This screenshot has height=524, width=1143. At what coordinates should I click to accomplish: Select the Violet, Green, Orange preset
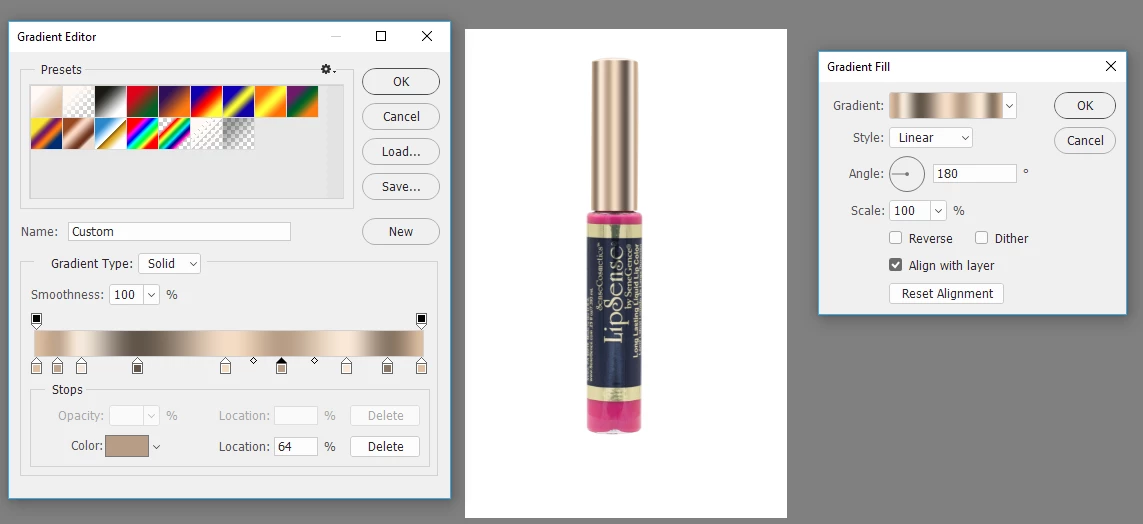[303, 101]
